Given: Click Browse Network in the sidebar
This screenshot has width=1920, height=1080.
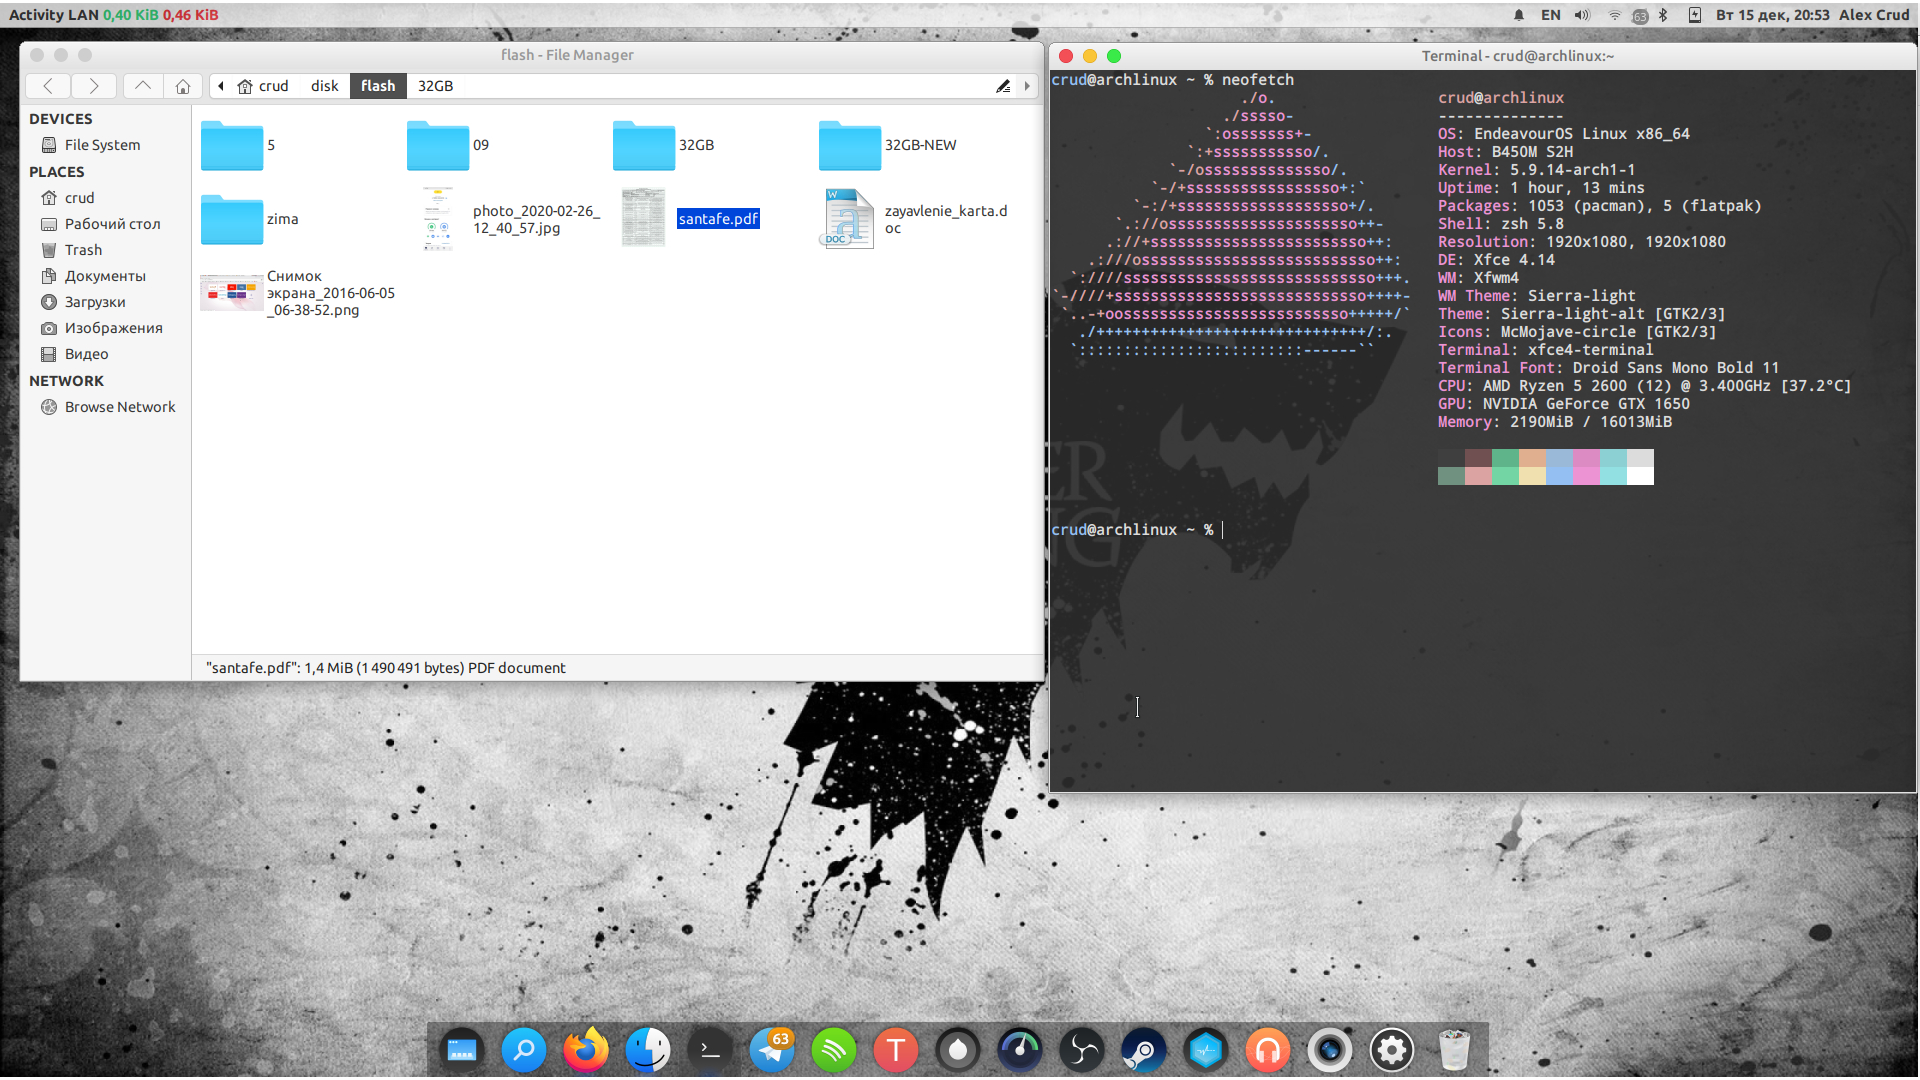Looking at the screenshot, I should click(x=119, y=407).
